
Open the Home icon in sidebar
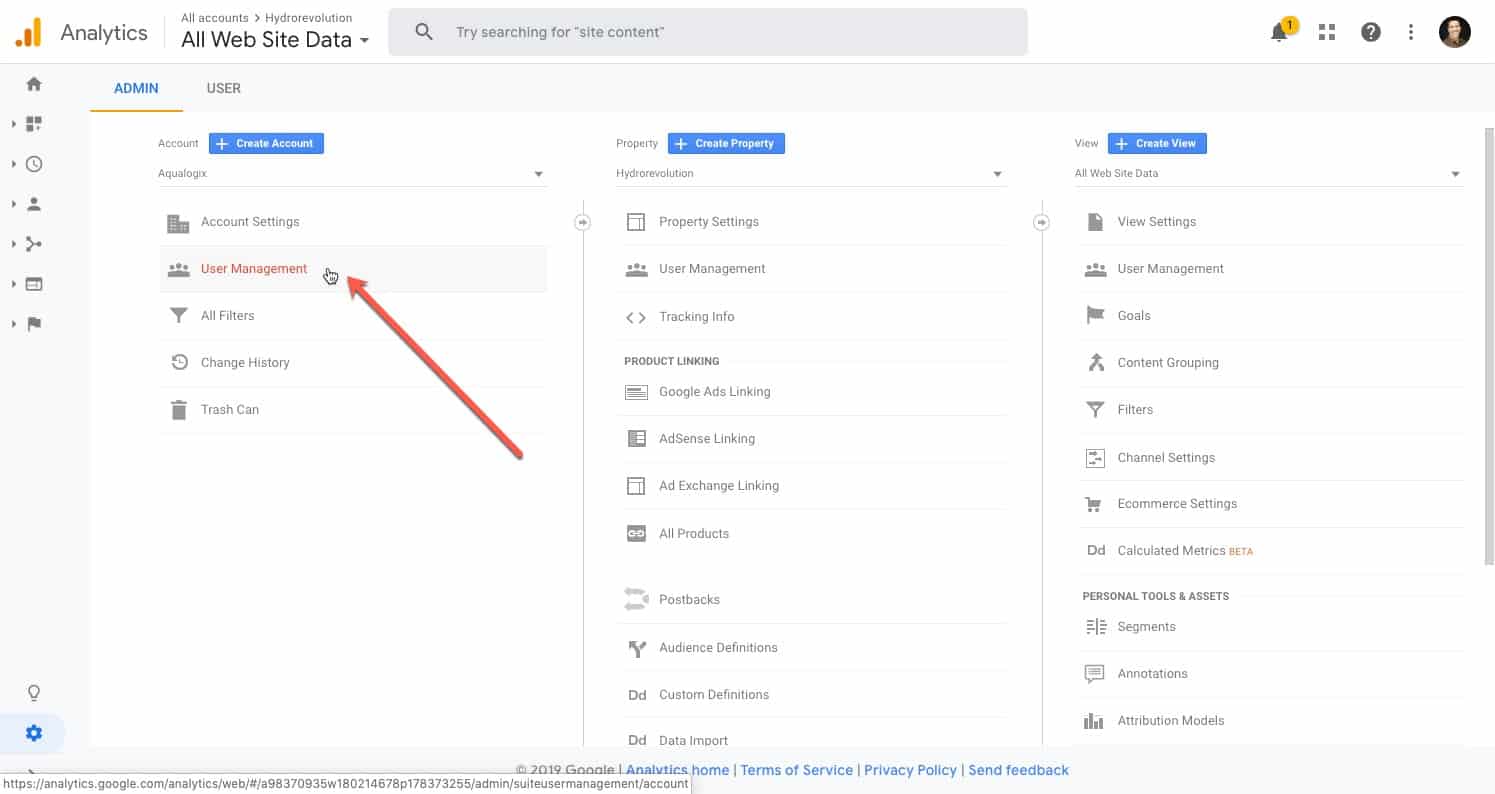pyautogui.click(x=34, y=84)
